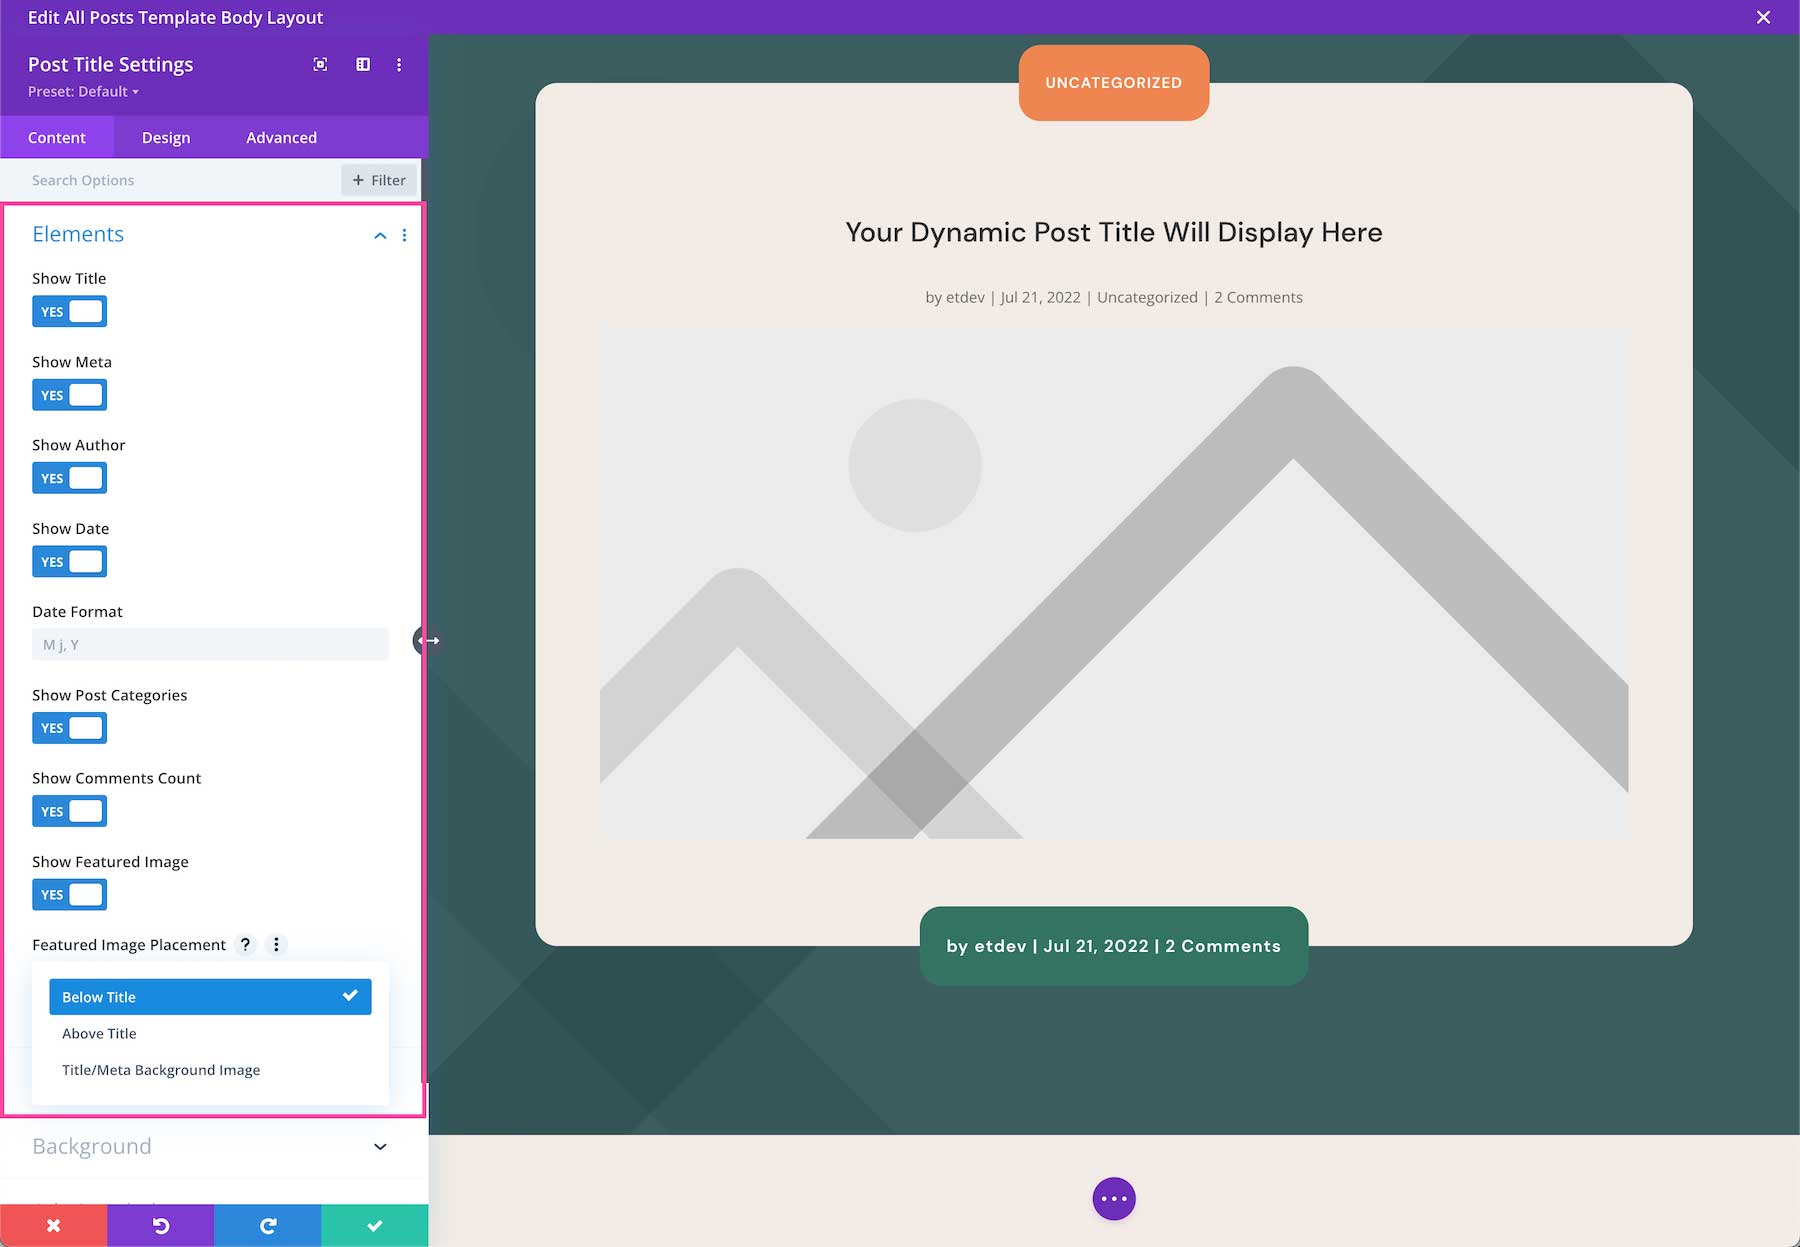1800x1247 pixels.
Task: Open the Advanced tab
Action: 281,137
